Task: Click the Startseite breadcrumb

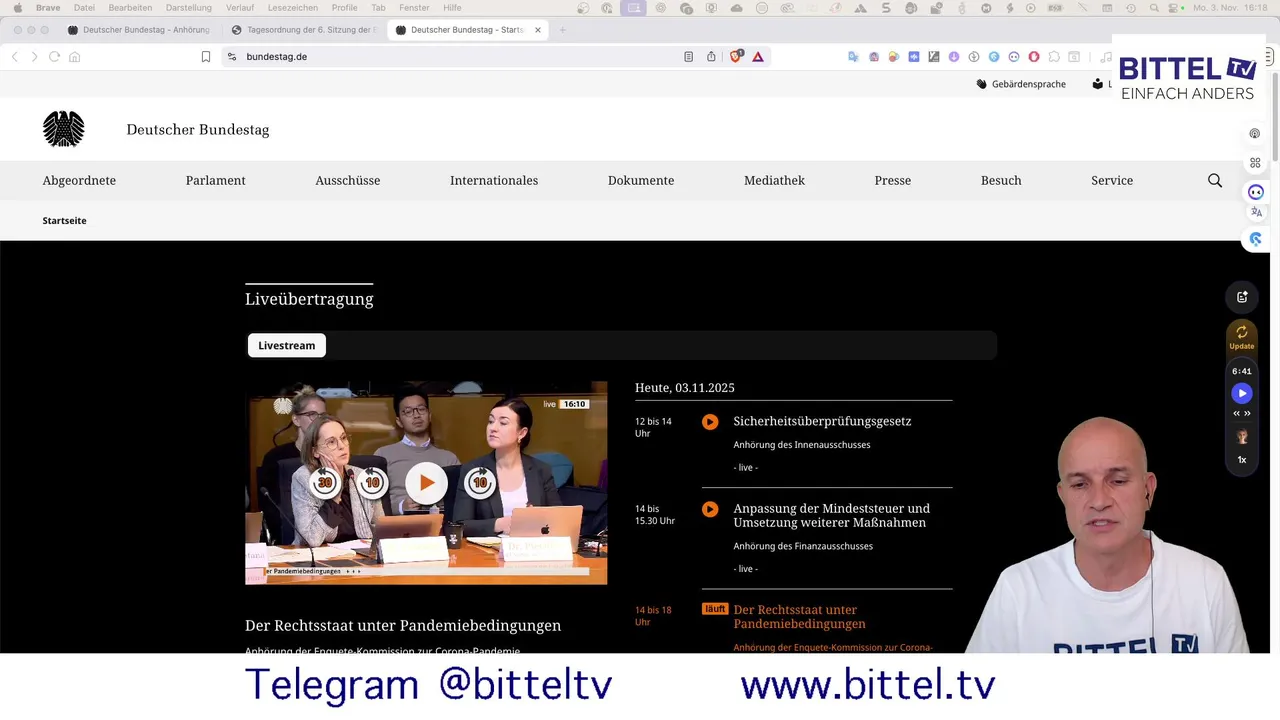Action: pyautogui.click(x=64, y=220)
